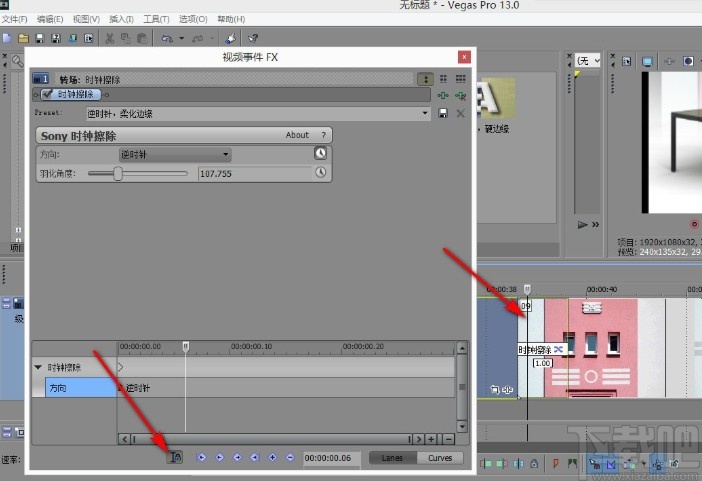Click the Redo arrow icon
The width and height of the screenshot is (702, 481).
tap(197, 39)
